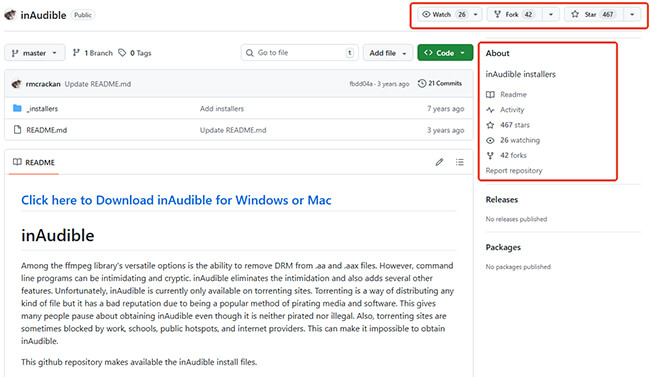
Task: View the 26 watching link
Action: [x=520, y=140]
